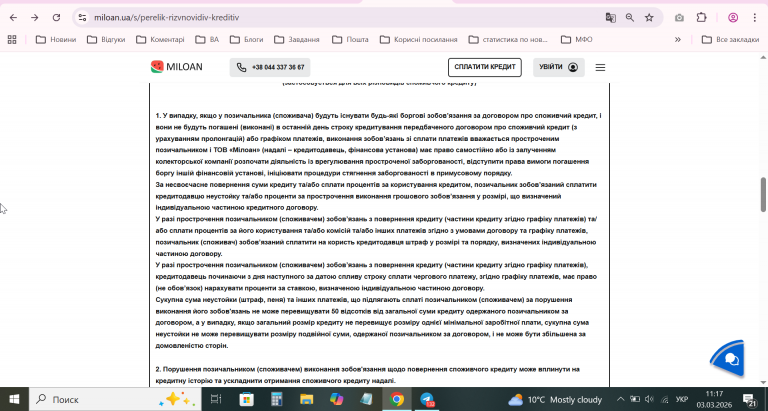Click the СПЛАТИТИ КРЕДИТ button
768x411 pixels.
(484, 68)
